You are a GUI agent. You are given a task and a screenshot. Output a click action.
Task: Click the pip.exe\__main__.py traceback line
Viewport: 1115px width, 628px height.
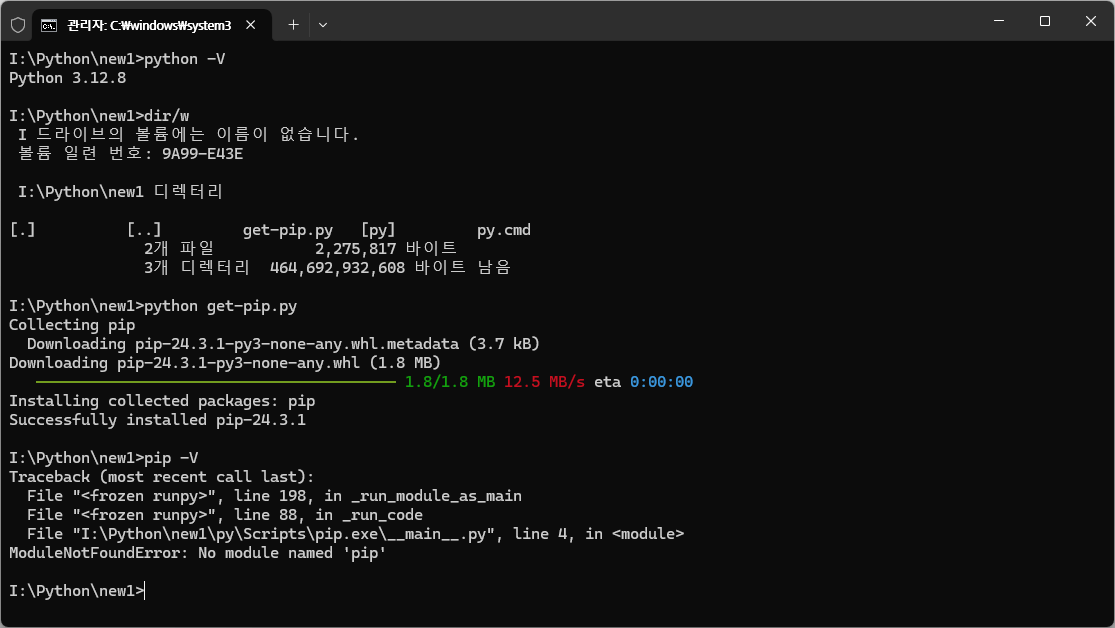pyautogui.click(x=356, y=534)
